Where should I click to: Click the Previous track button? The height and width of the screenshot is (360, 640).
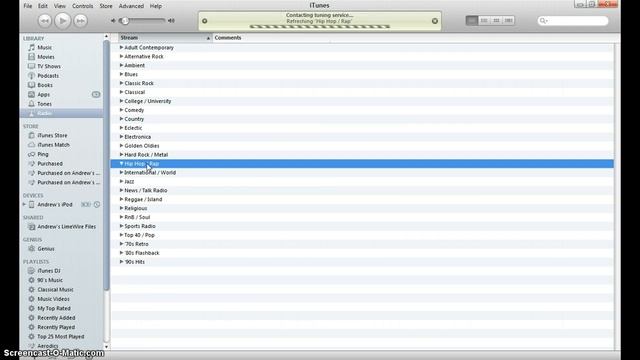(44, 21)
